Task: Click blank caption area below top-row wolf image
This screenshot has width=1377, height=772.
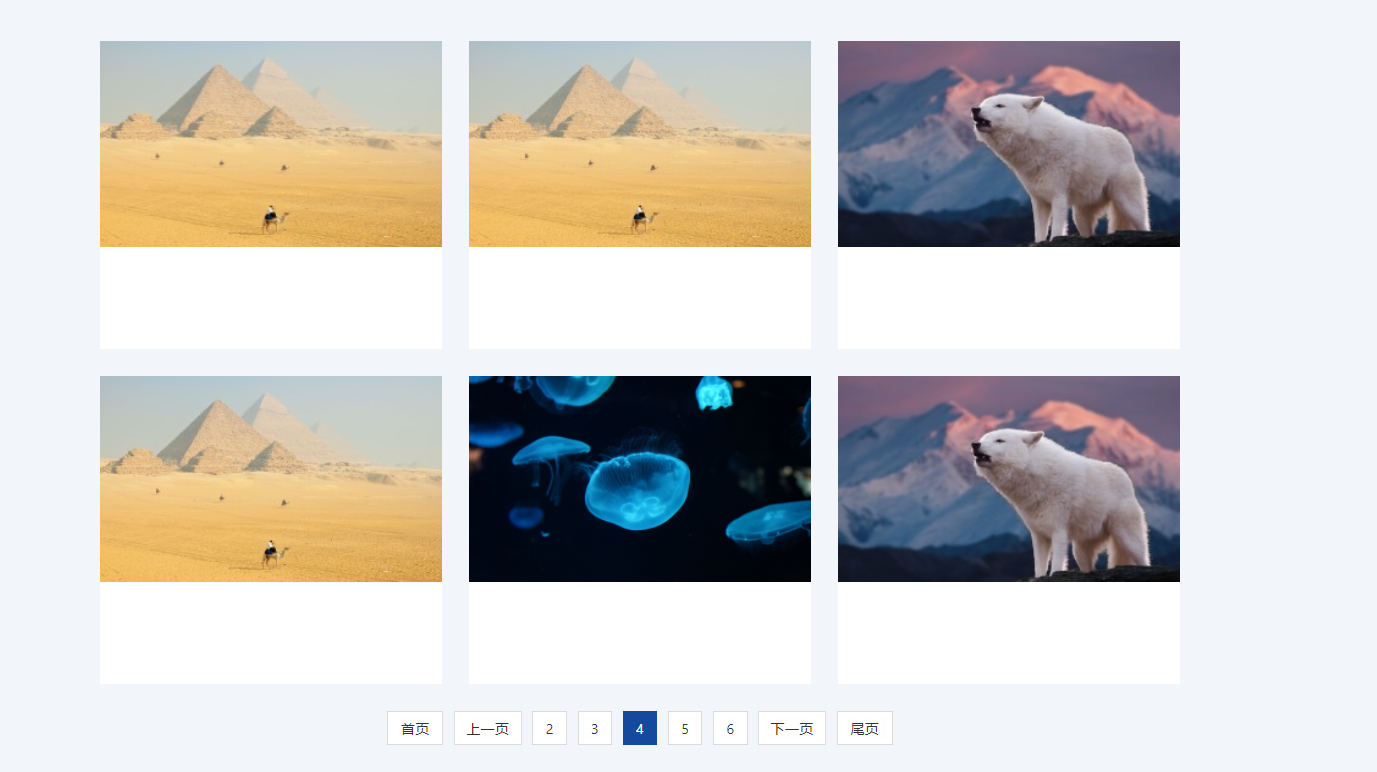Action: [x=1009, y=298]
